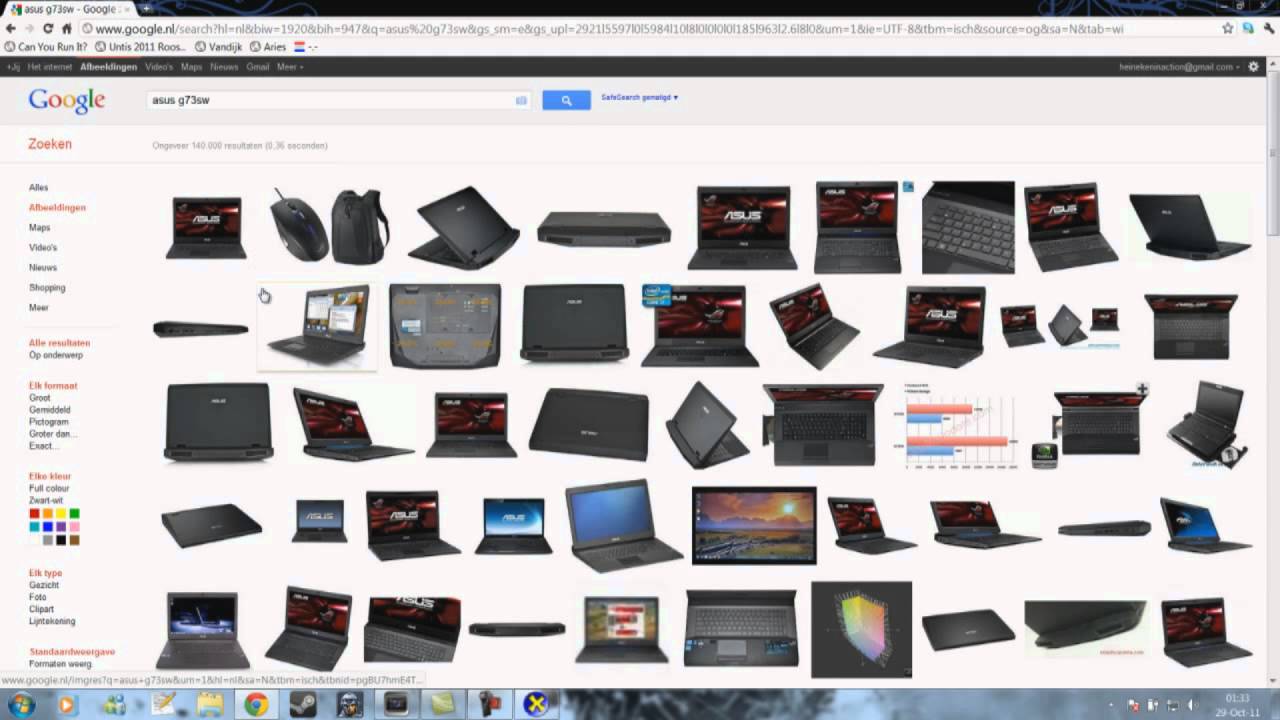Click the Google logo
The height and width of the screenshot is (720, 1280).
tap(67, 100)
